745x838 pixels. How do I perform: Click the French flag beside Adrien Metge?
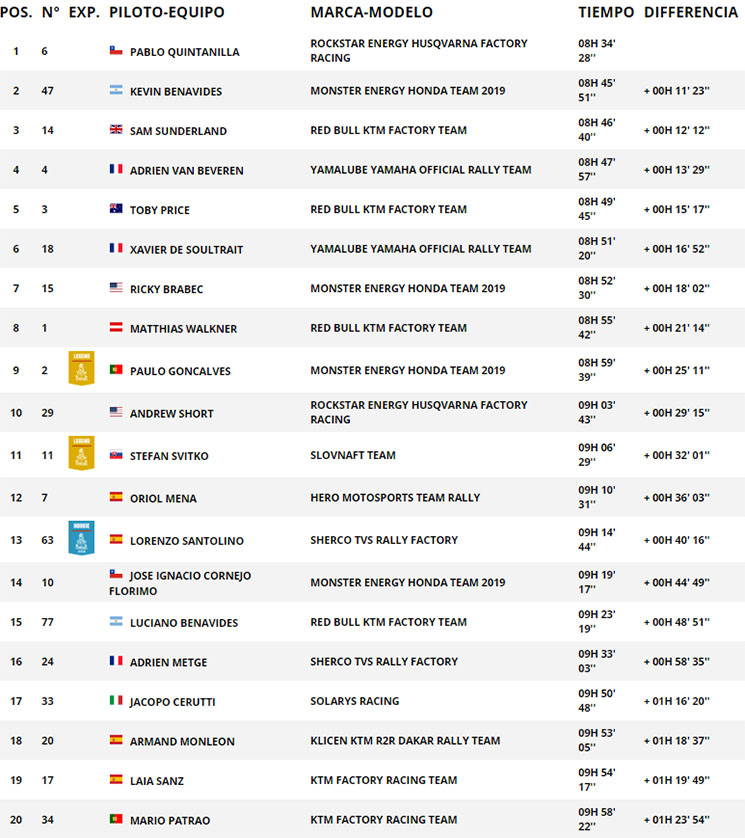pyautogui.click(x=116, y=661)
